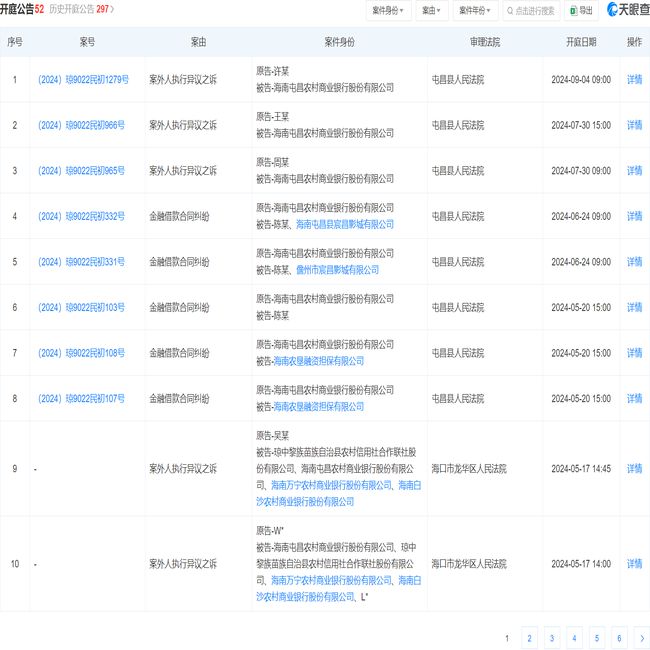Open 海南屯昌县宸昌影城有限公司 company link
650x650 pixels.
pos(344,225)
